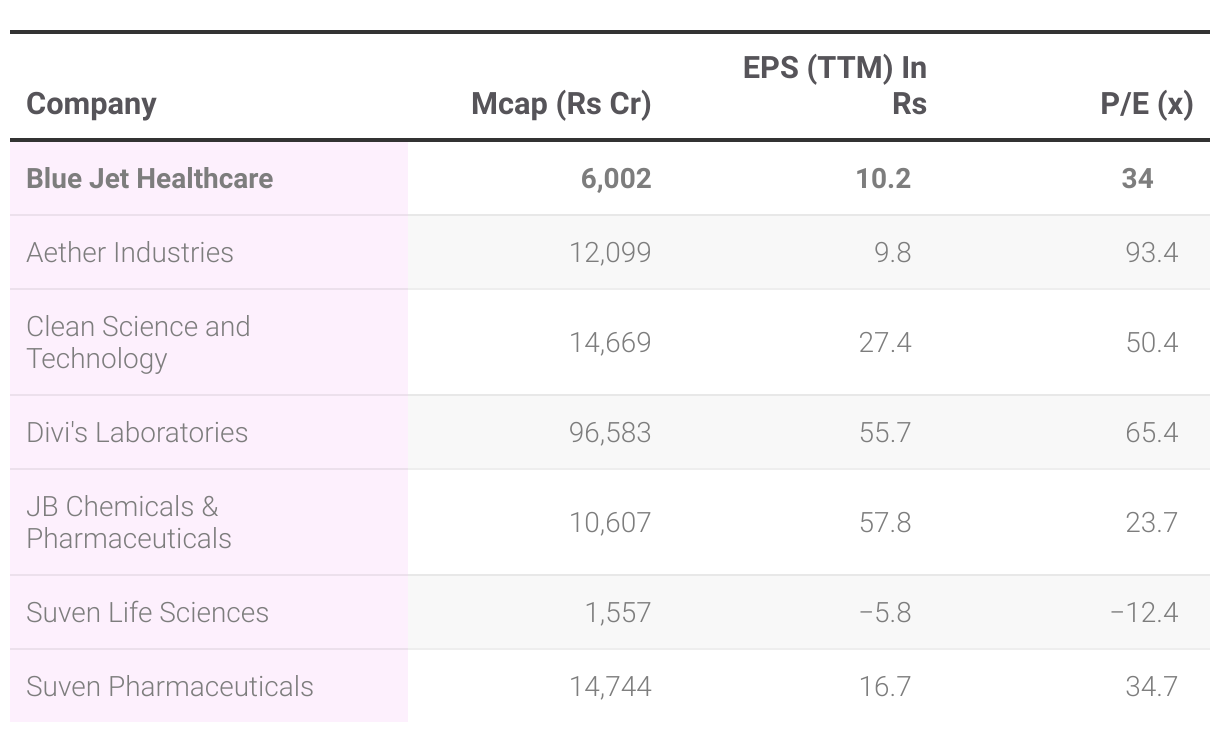Click Suven Pharmaceuticals P/E value 34.7
Image resolution: width=1220 pixels, height=732 pixels.
[1151, 686]
